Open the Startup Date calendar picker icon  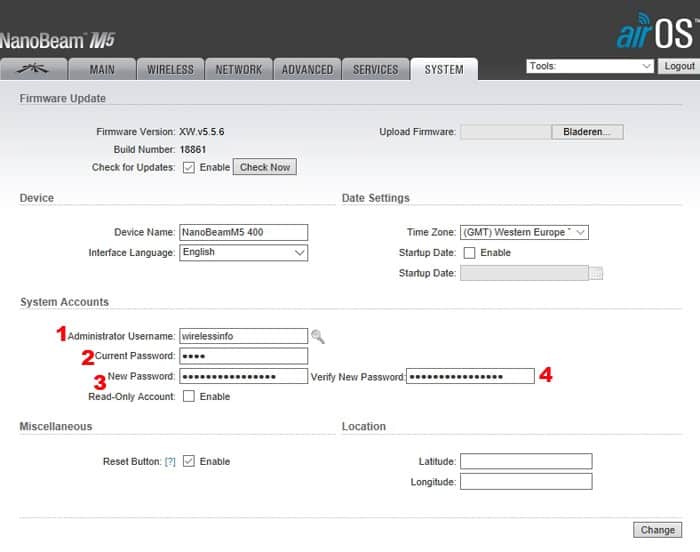pyautogui.click(x=596, y=273)
